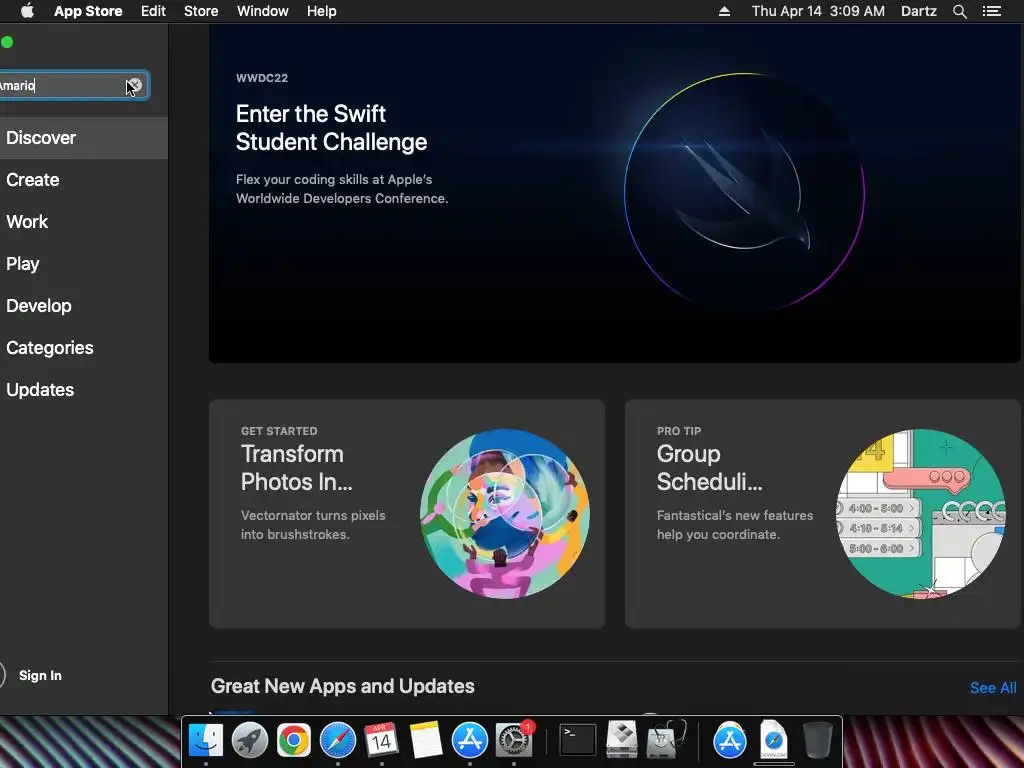
Task: Select Play in the sidebar
Action: [x=84, y=263]
